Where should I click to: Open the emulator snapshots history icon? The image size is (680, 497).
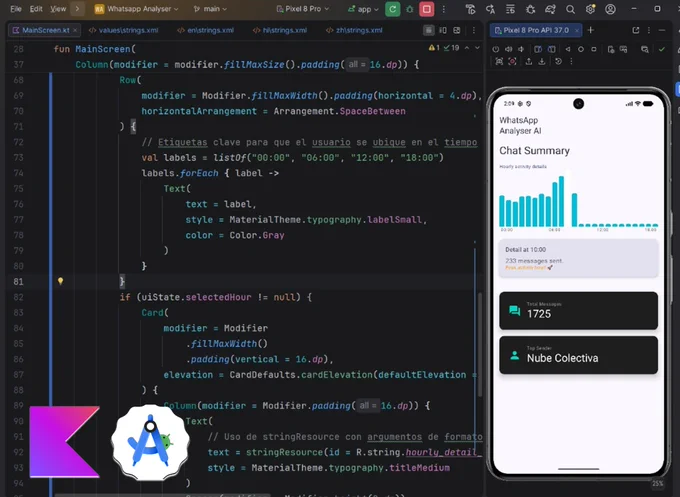pyautogui.click(x=558, y=62)
